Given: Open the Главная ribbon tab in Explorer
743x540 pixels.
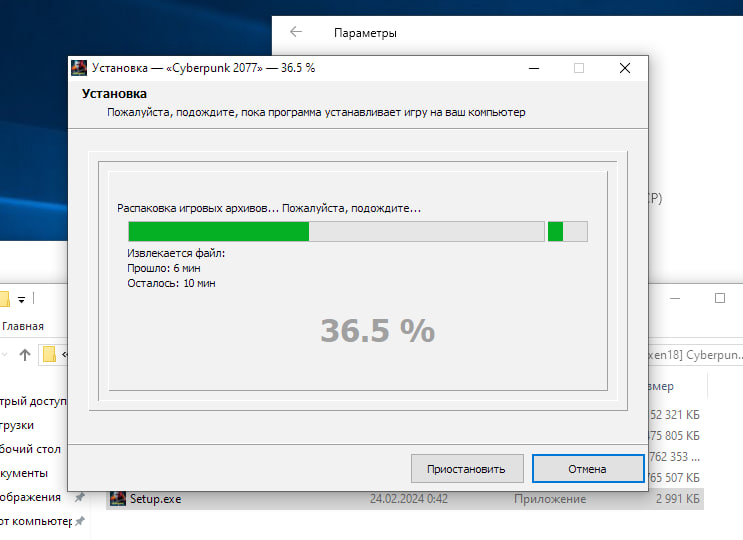Looking at the screenshot, I should (23, 326).
